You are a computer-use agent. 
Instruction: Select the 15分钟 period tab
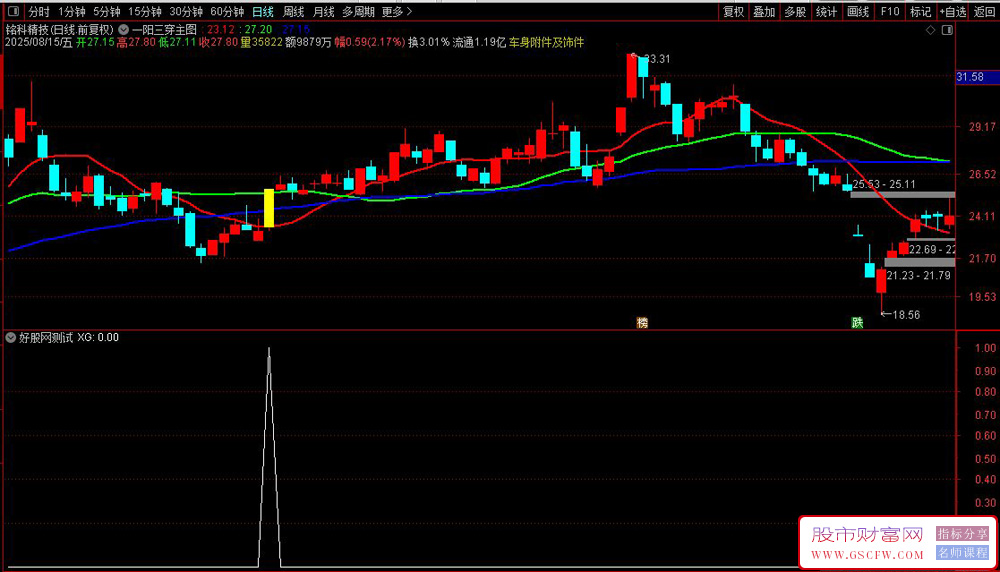coord(145,11)
